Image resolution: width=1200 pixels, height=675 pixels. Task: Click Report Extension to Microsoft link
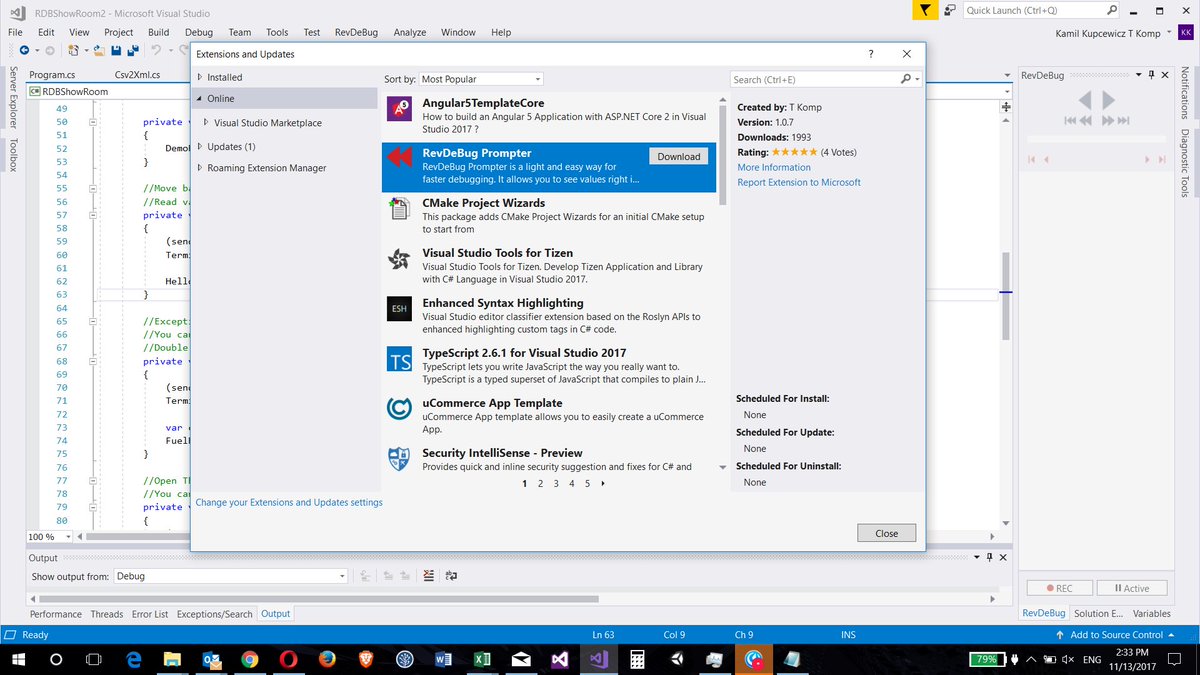(x=799, y=182)
